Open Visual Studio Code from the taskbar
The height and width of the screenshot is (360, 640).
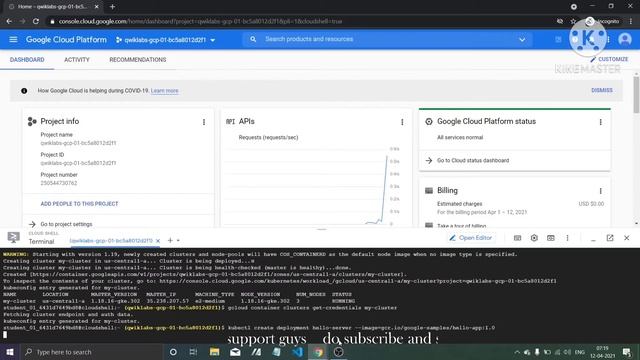298,352
